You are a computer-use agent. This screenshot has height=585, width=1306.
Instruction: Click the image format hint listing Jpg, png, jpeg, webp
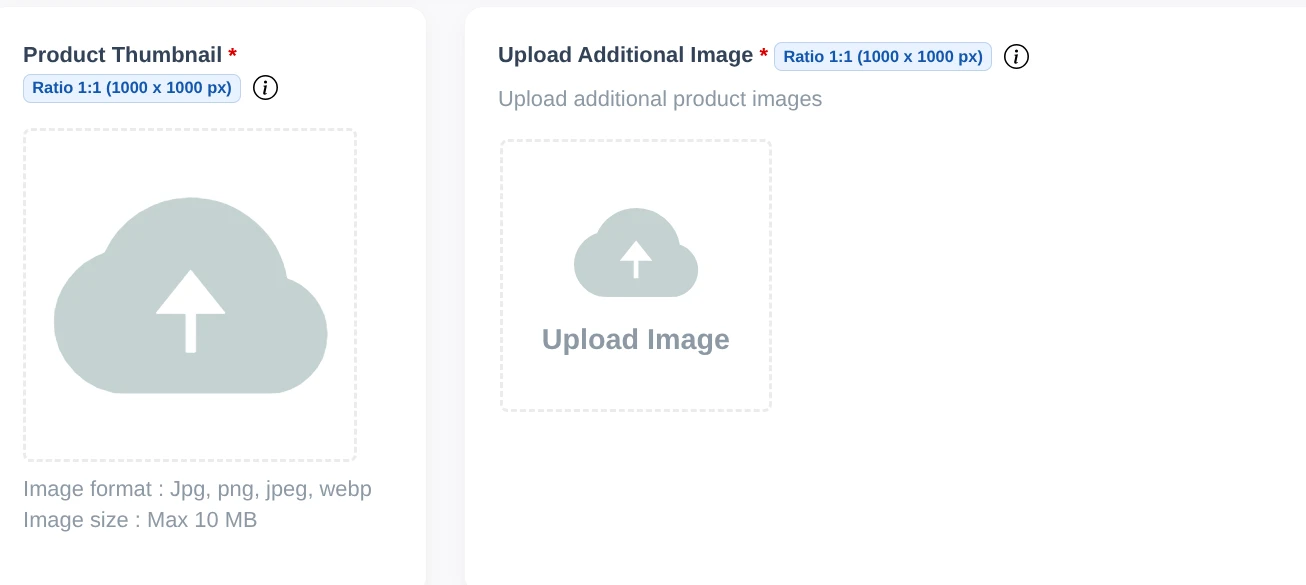pos(197,489)
